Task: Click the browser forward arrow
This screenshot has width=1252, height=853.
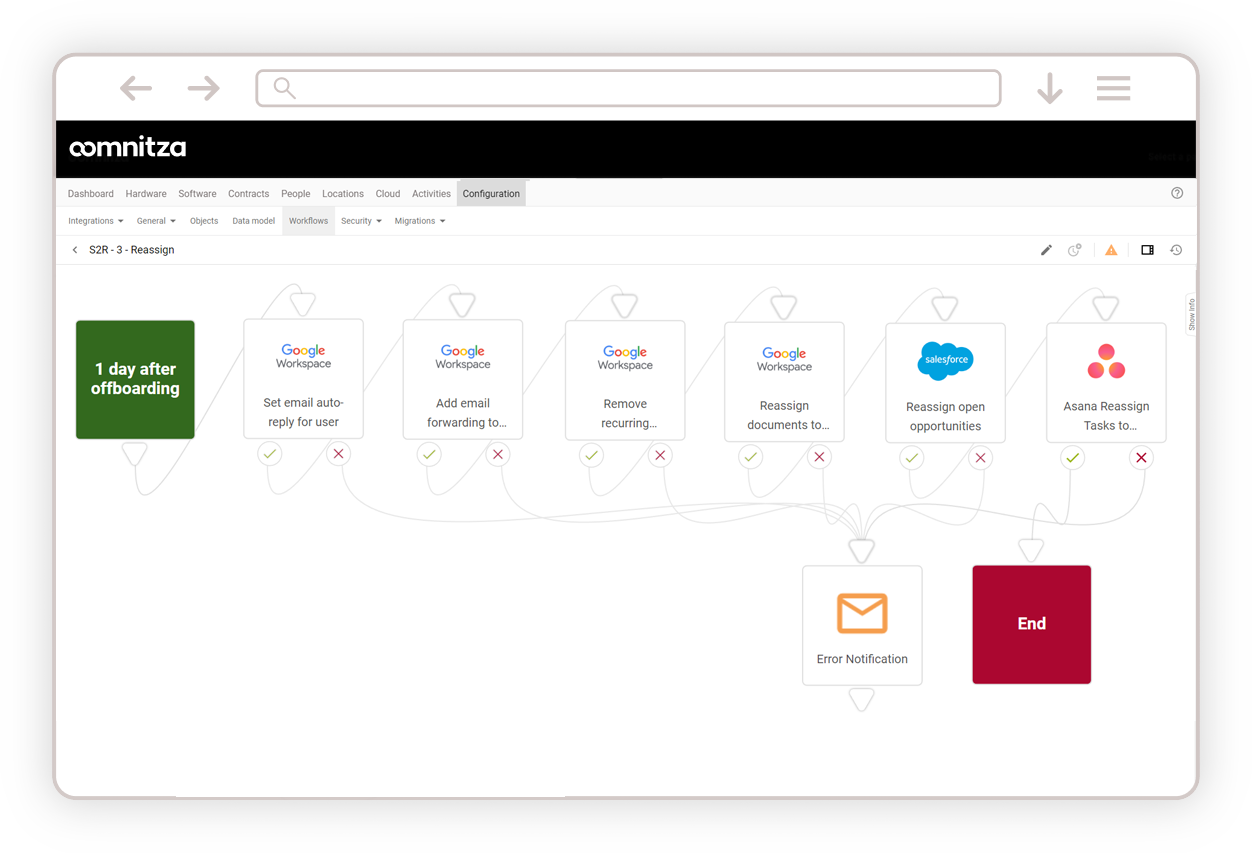Action: pyautogui.click(x=204, y=88)
